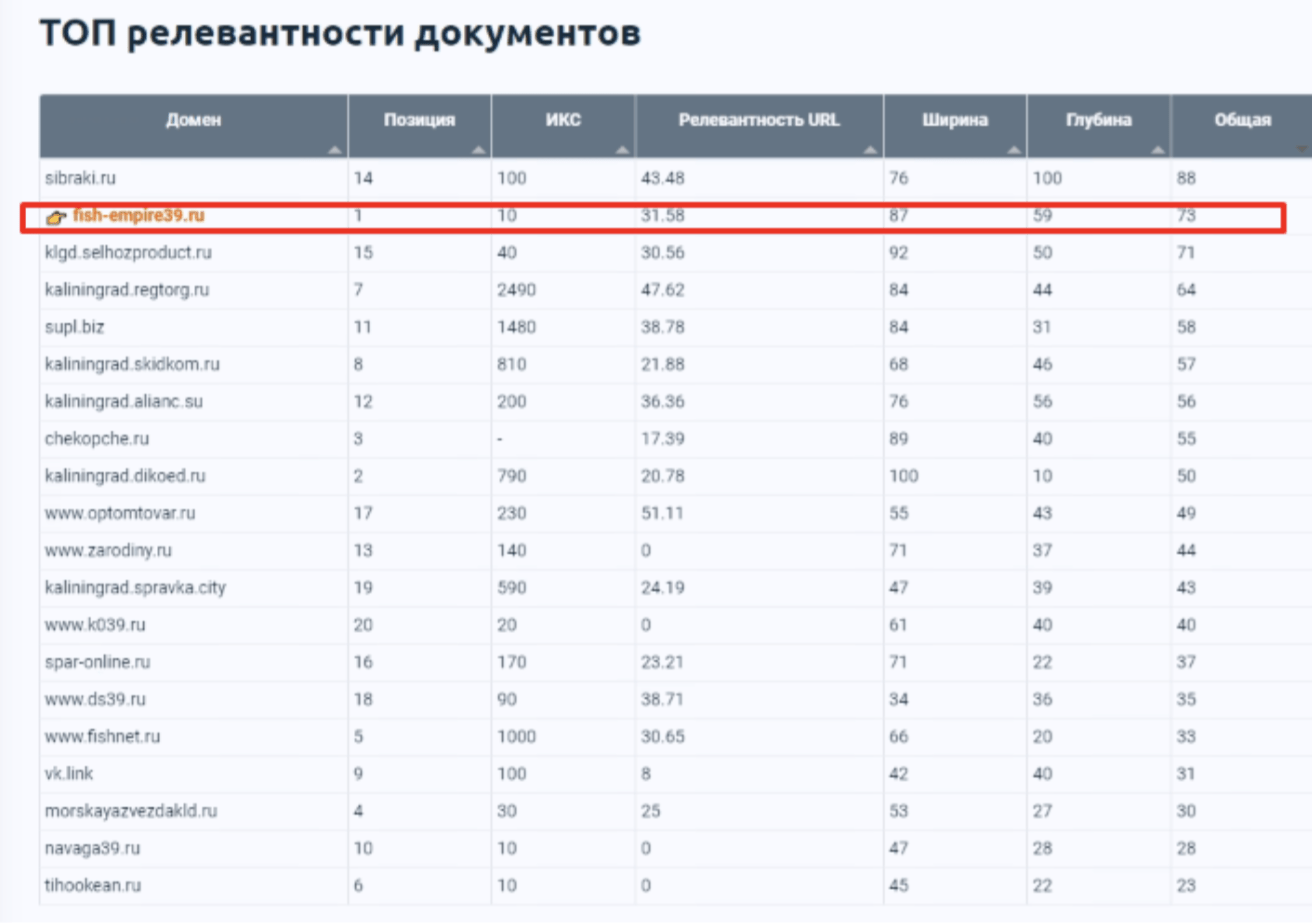Sort by the Глубина column header
Image resolution: width=1312 pixels, height=923 pixels.
[x=1099, y=126]
